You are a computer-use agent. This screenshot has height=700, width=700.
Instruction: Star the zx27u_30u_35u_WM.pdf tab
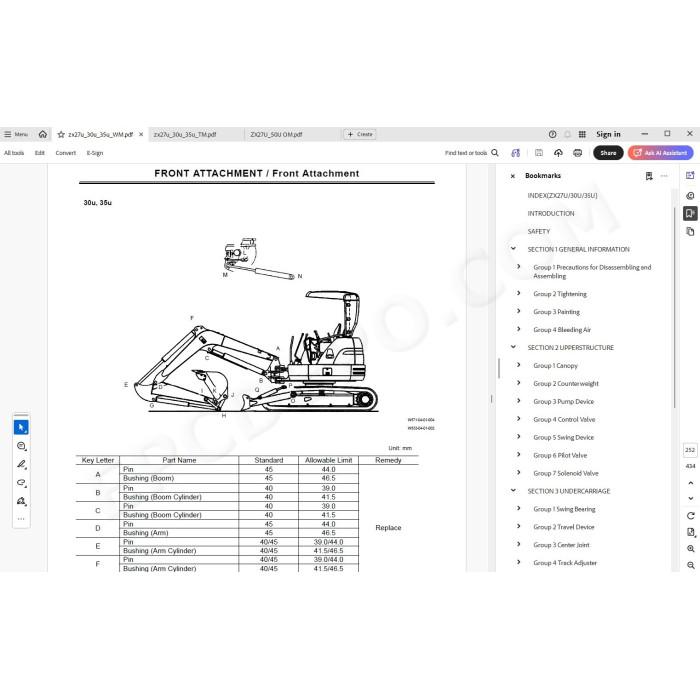(x=61, y=134)
